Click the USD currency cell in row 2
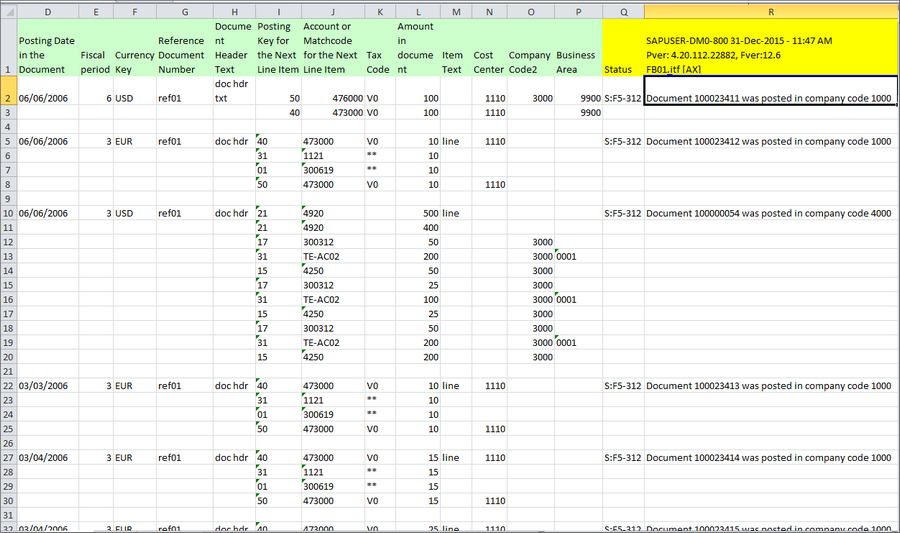Viewport: 900px width, 533px height. [x=134, y=99]
